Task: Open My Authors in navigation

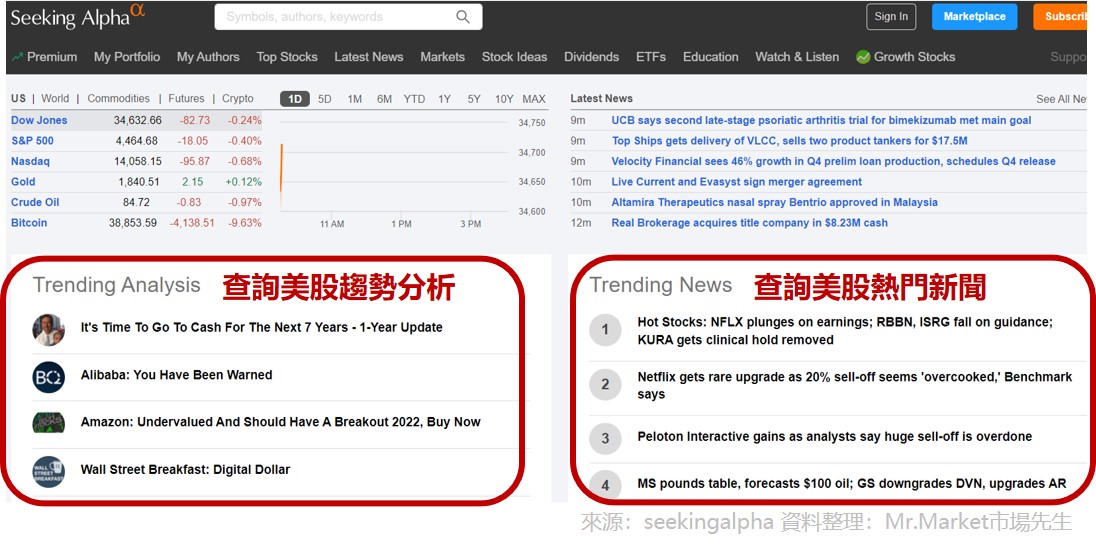Action: click(208, 57)
